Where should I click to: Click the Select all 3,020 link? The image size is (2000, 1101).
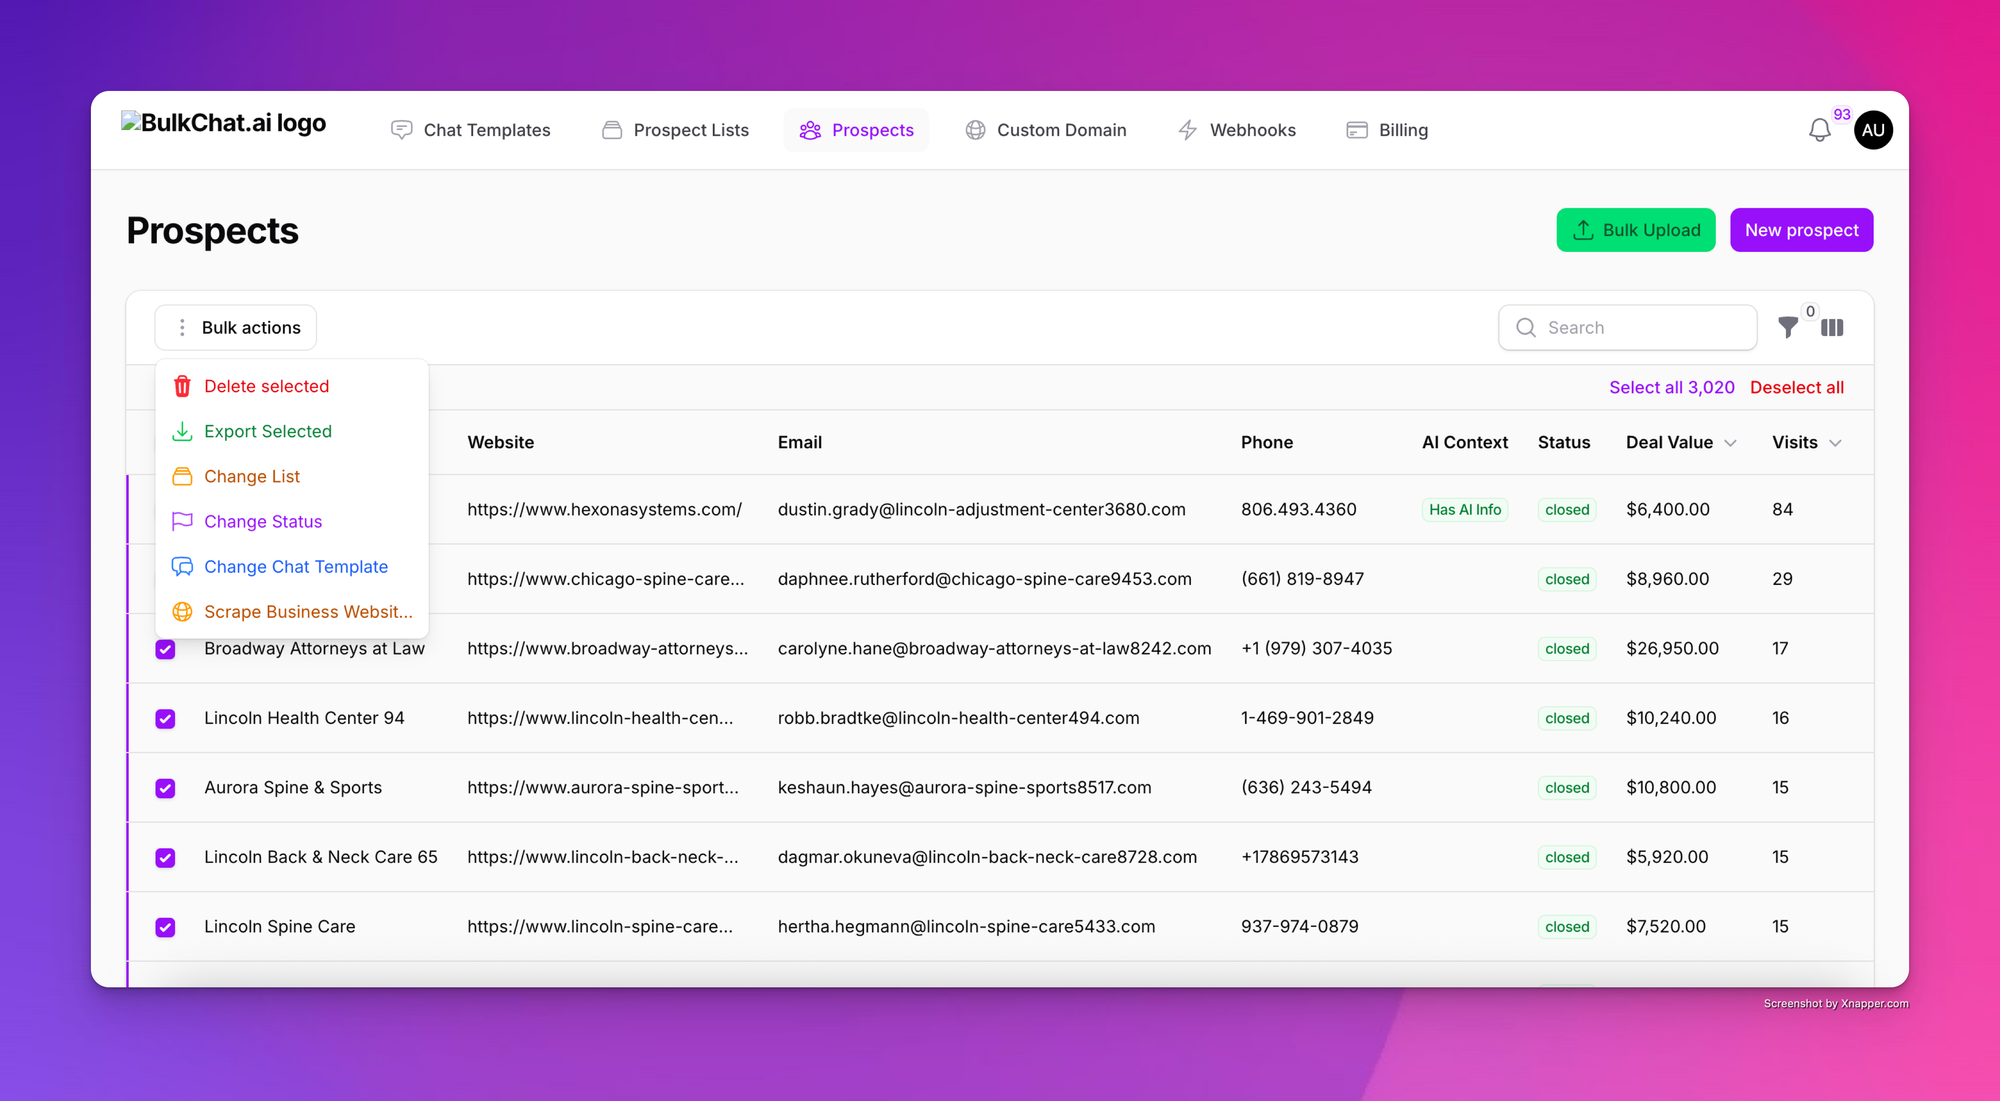[1671, 387]
